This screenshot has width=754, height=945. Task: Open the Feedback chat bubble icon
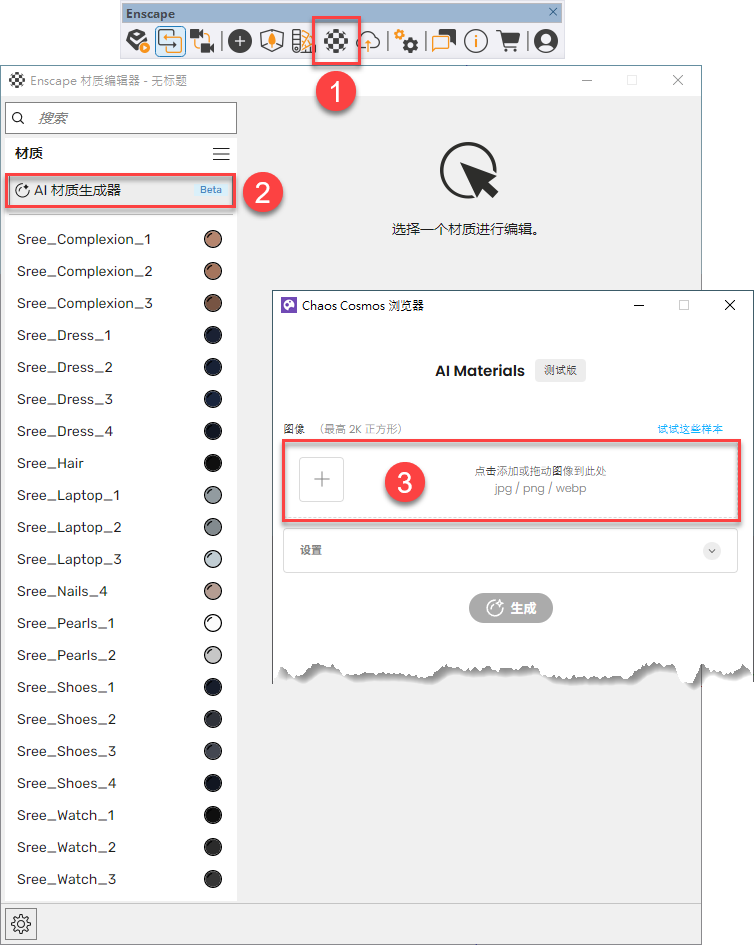[x=443, y=41]
